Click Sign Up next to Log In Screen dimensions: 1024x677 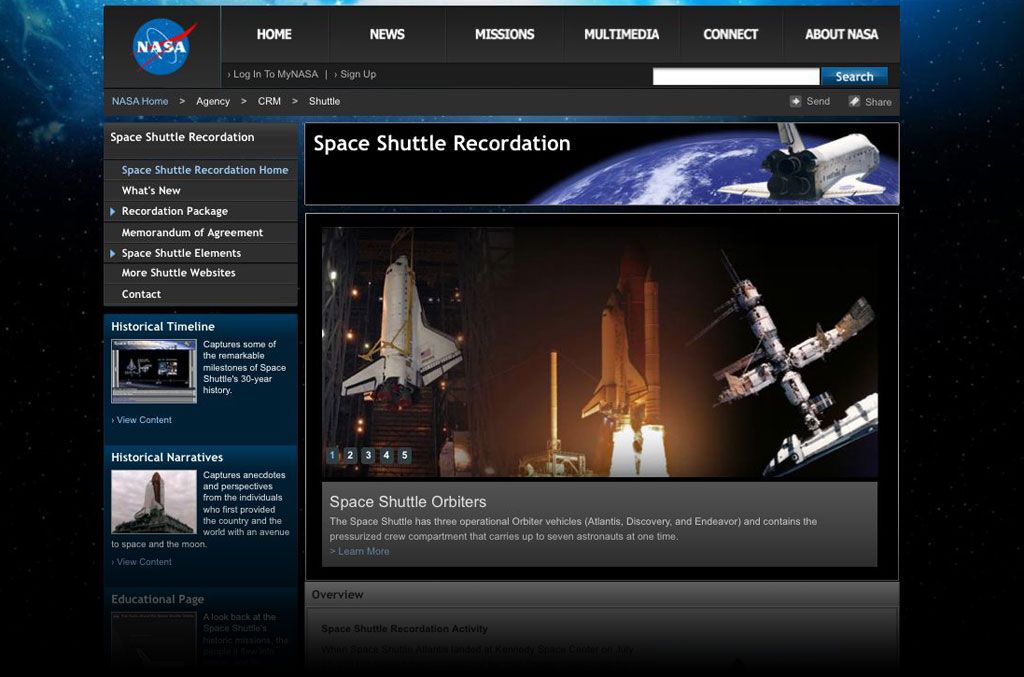tap(357, 73)
